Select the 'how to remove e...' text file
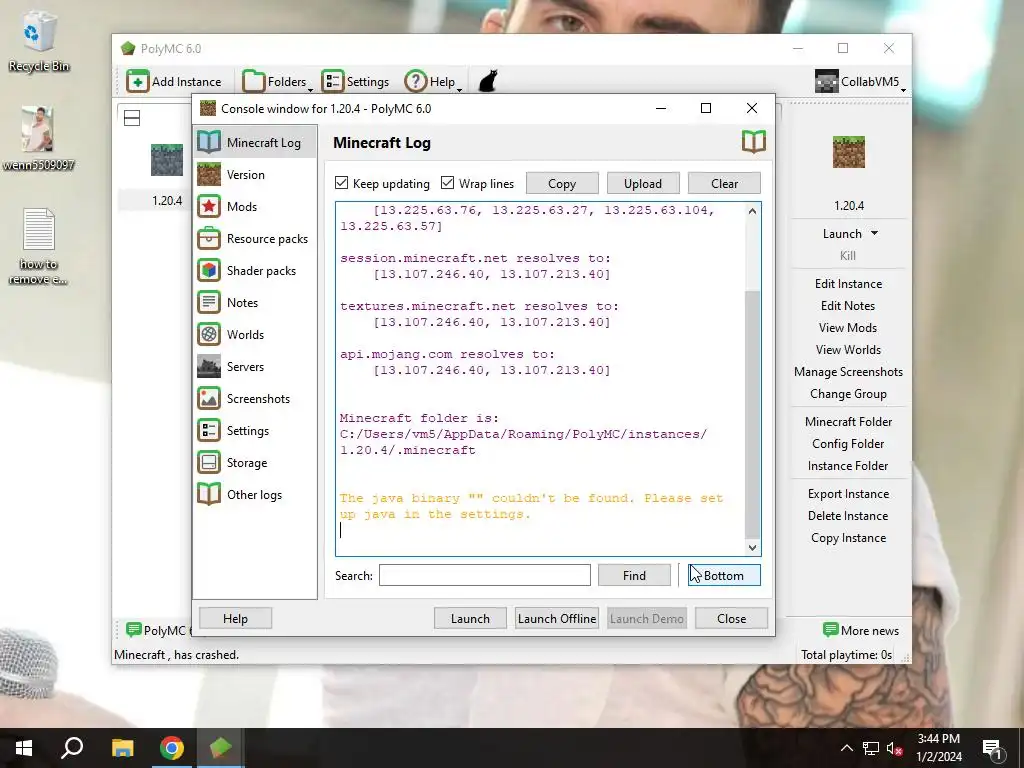Screen dimensions: 1024x768 [38, 247]
